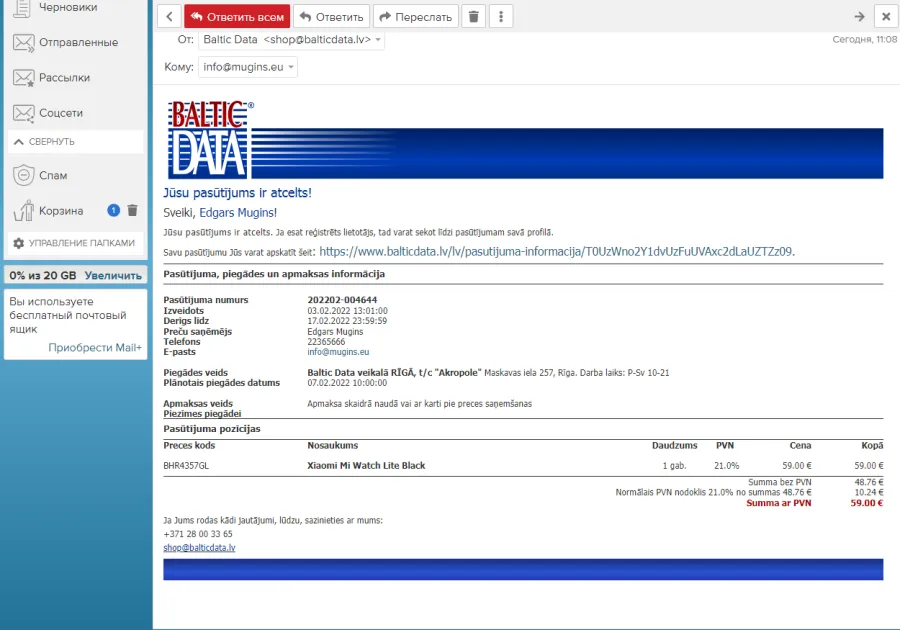The width and height of the screenshot is (900, 630).
Task: Click the Jūsu pasūtījums ir atcelts! heading
Action: click(237, 193)
